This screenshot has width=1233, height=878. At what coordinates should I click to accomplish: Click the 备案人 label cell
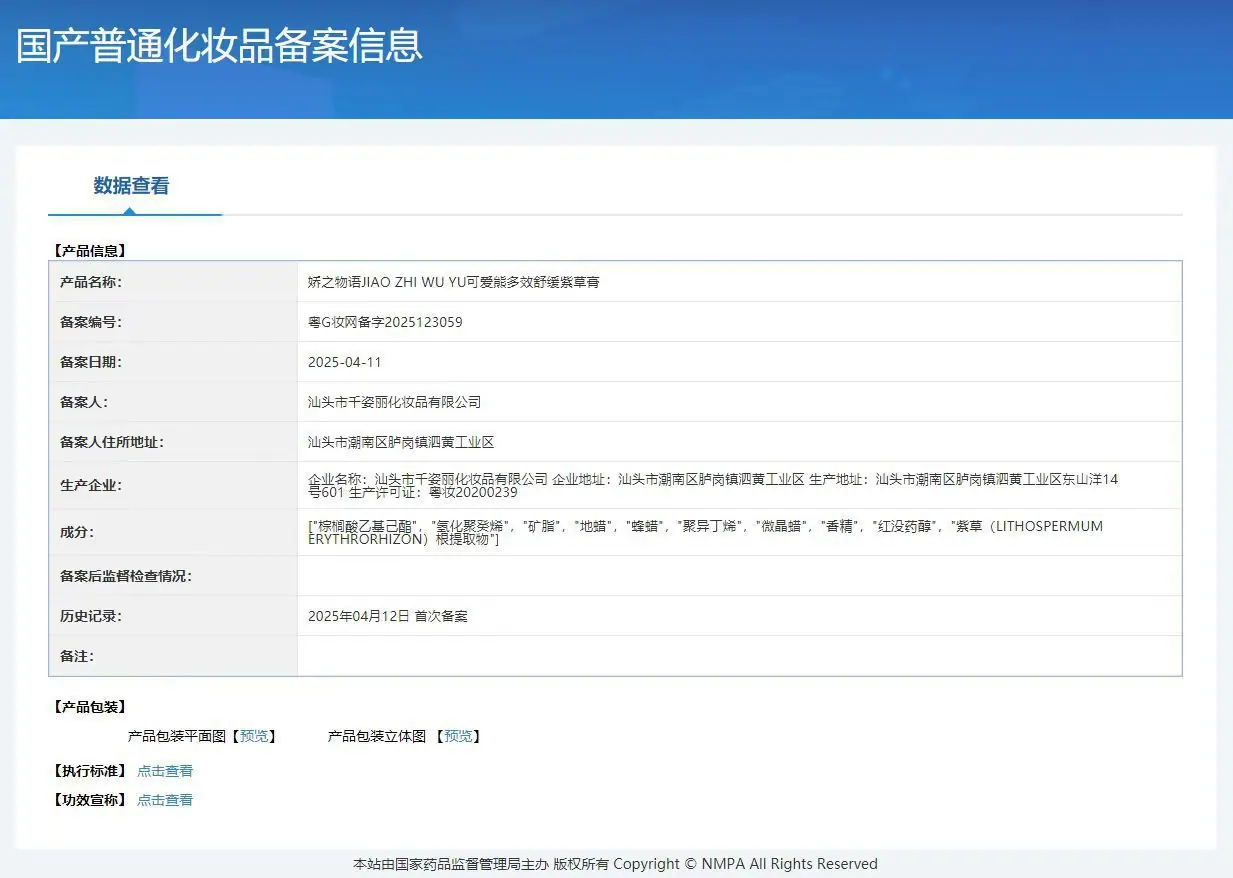pos(173,402)
